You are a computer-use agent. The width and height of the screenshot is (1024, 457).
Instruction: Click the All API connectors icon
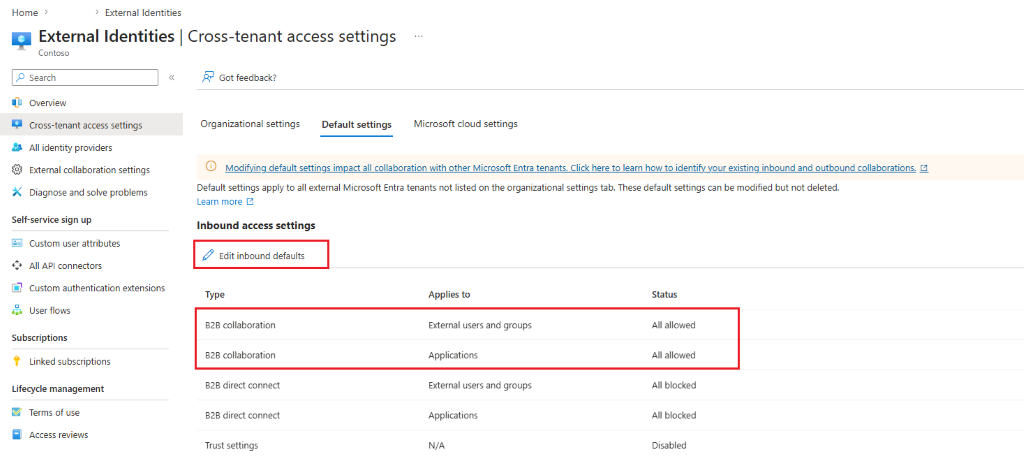coord(18,266)
